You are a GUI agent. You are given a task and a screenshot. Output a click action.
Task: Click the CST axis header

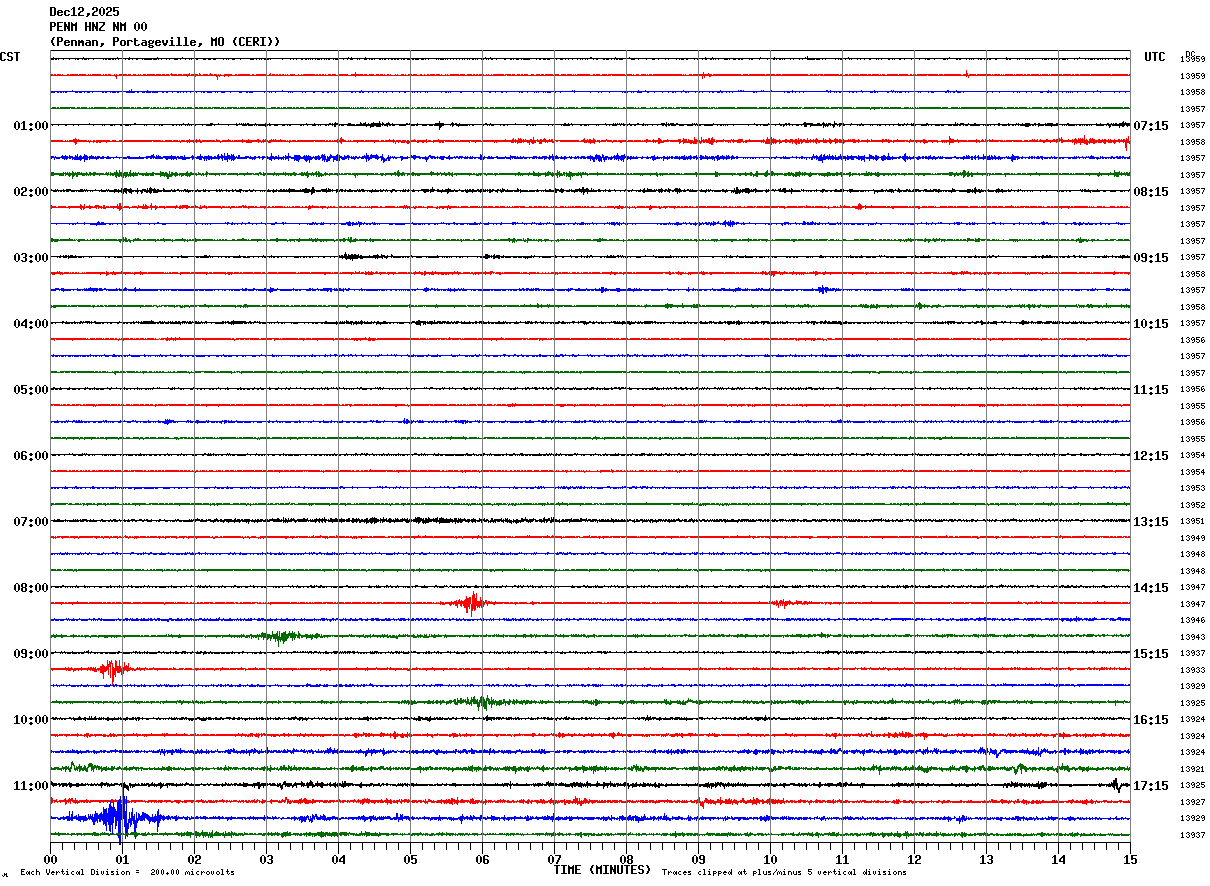tap(10, 57)
